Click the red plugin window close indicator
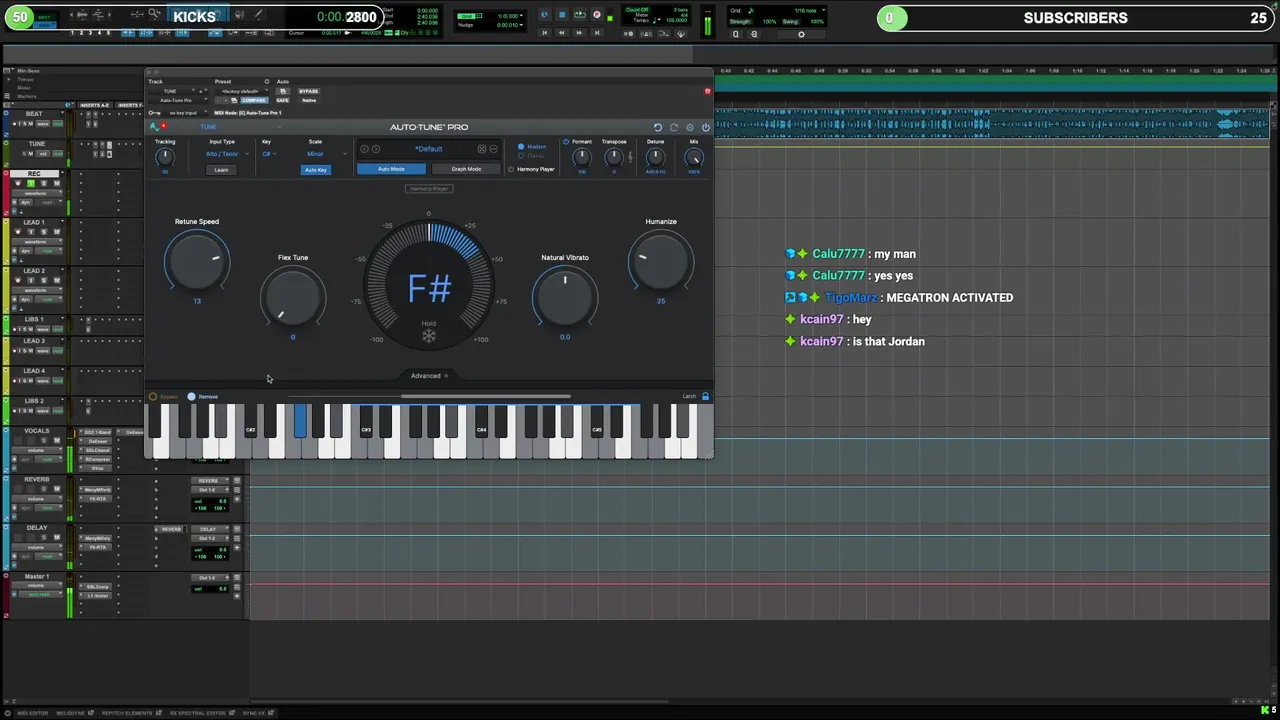The width and height of the screenshot is (1280, 720). click(x=707, y=91)
